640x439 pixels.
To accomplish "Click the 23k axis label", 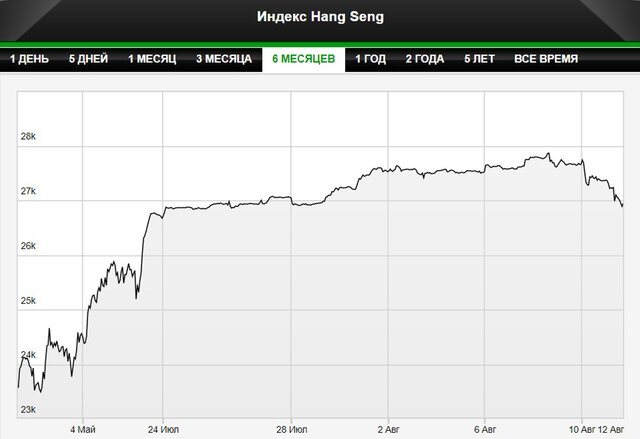I will pos(28,410).
